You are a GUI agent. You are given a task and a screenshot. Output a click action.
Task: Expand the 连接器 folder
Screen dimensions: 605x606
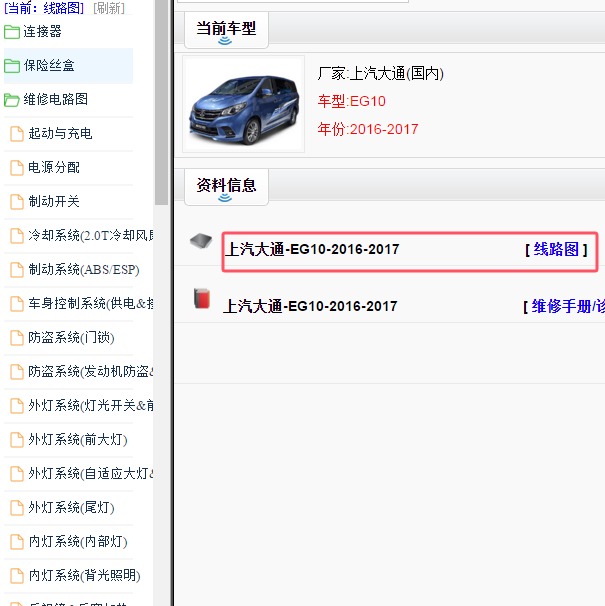click(42, 32)
